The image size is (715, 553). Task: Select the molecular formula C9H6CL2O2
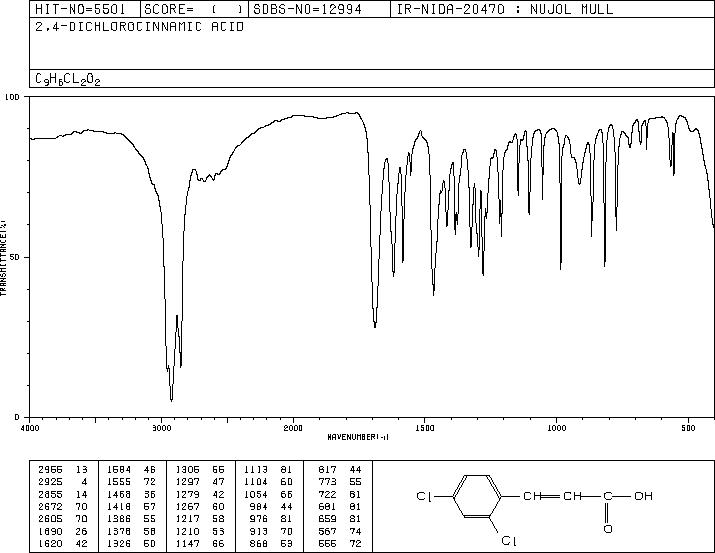click(67, 79)
